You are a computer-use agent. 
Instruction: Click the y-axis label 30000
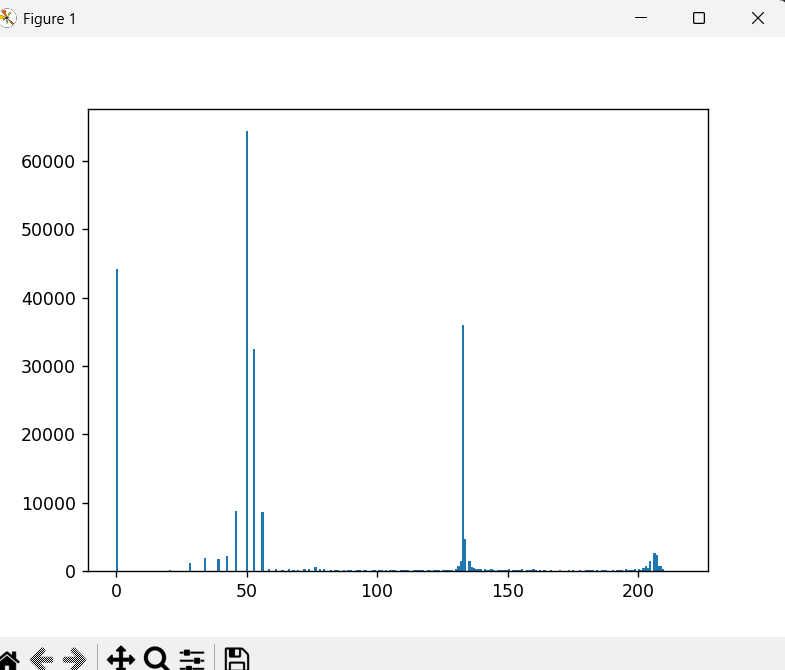(x=48, y=367)
